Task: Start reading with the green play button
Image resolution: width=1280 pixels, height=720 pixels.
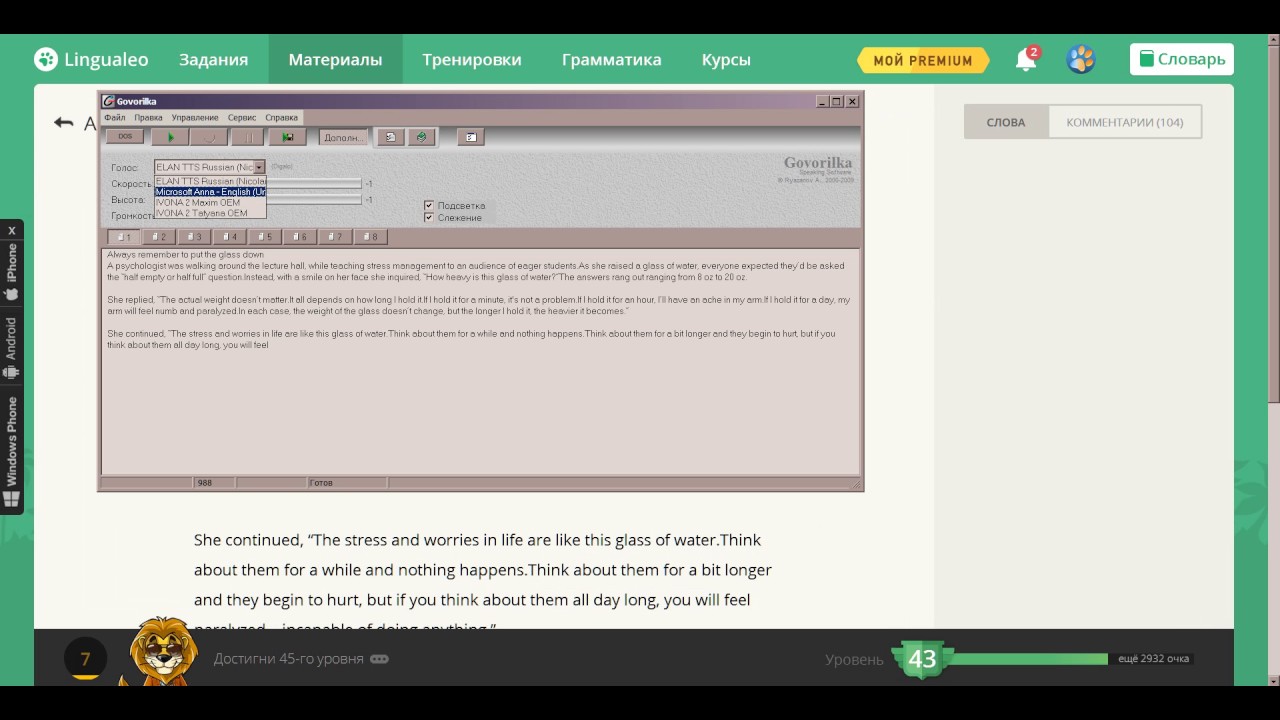Action: pyautogui.click(x=170, y=137)
